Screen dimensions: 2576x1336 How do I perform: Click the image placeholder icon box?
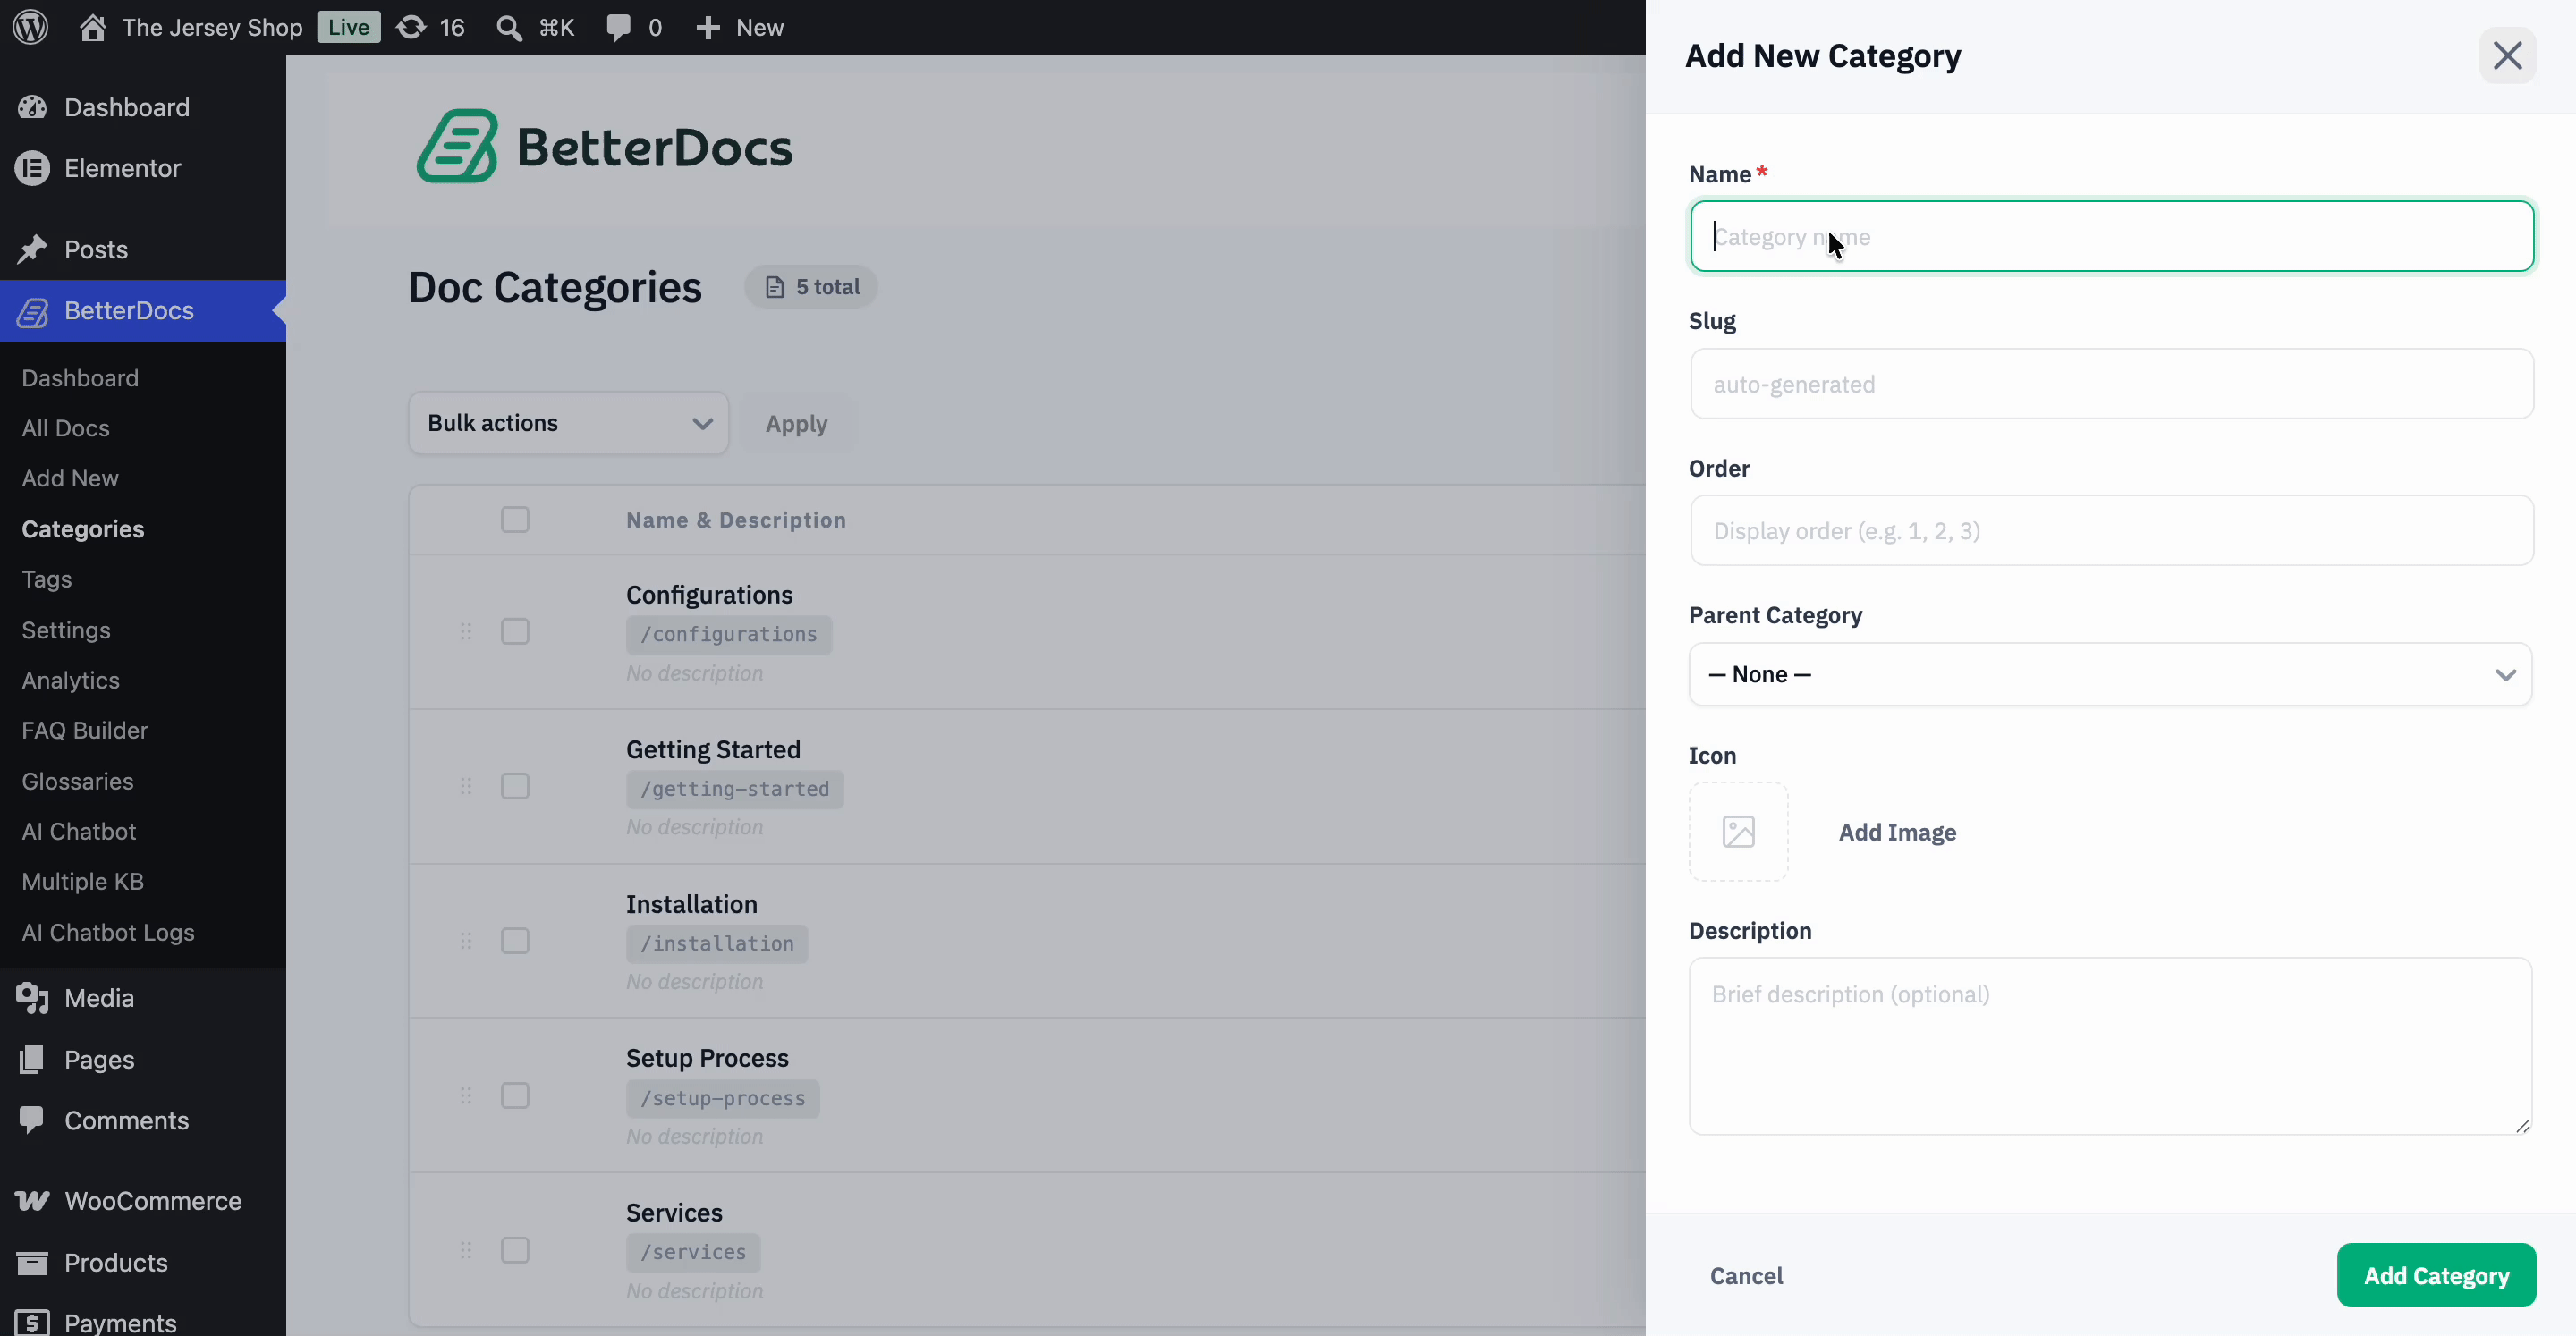pos(1738,832)
